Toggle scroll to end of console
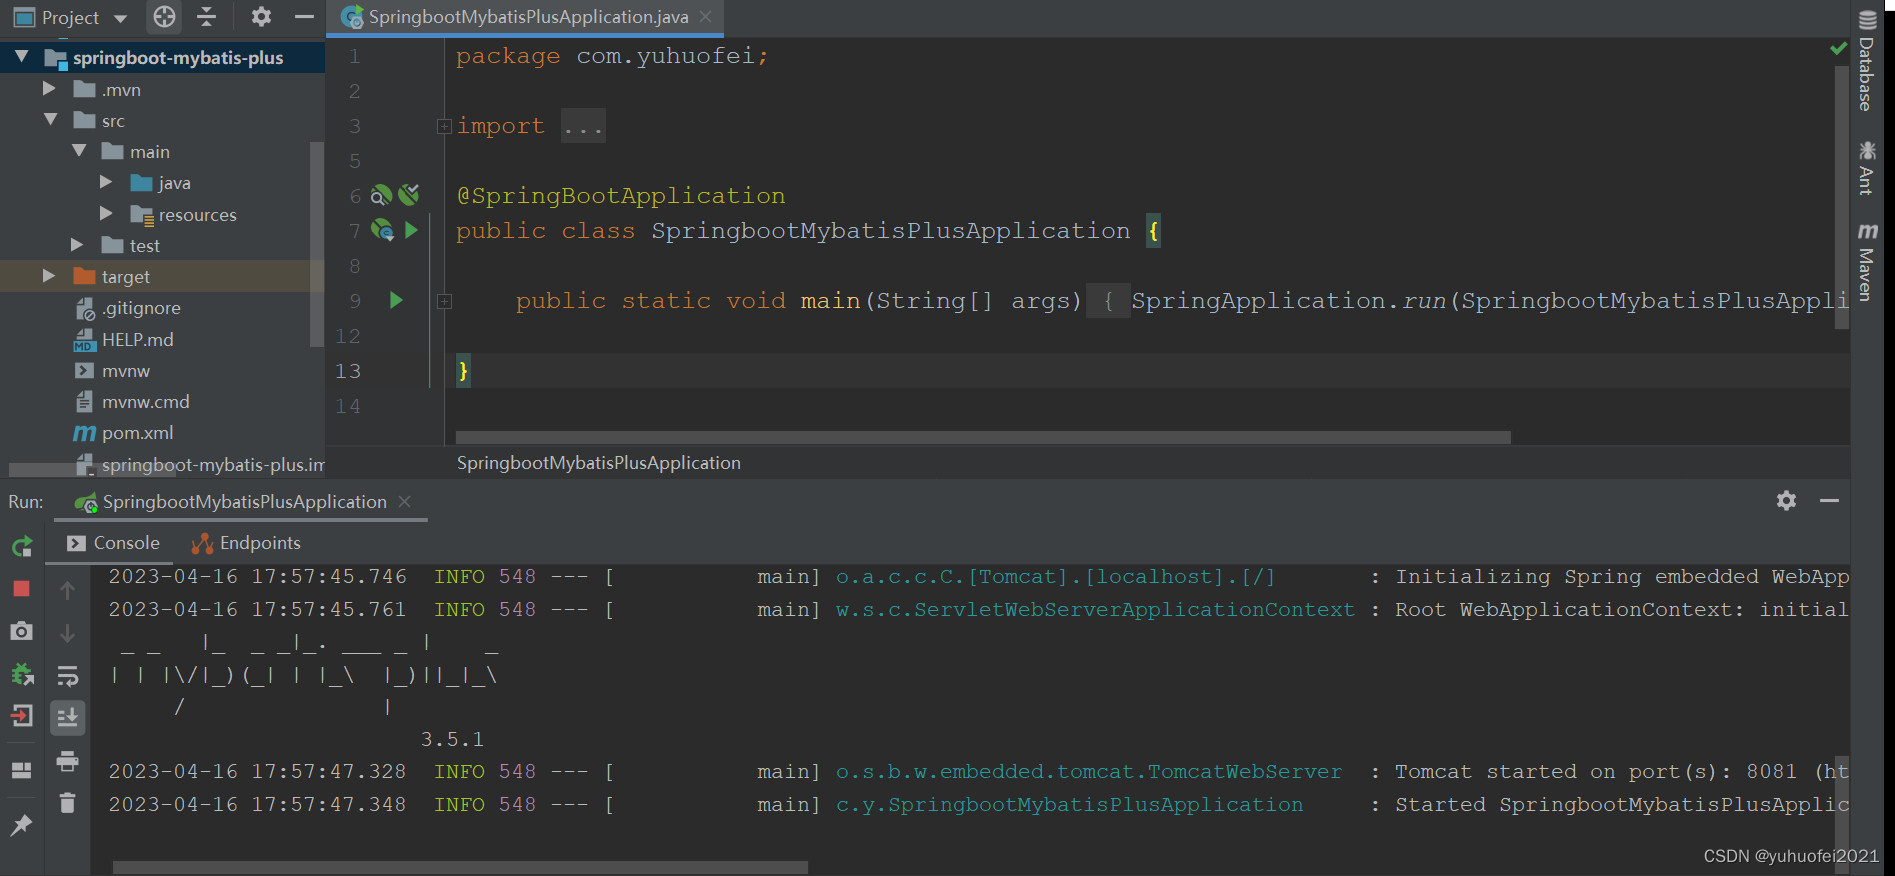Screen dimensions: 1895x876 coord(67,717)
